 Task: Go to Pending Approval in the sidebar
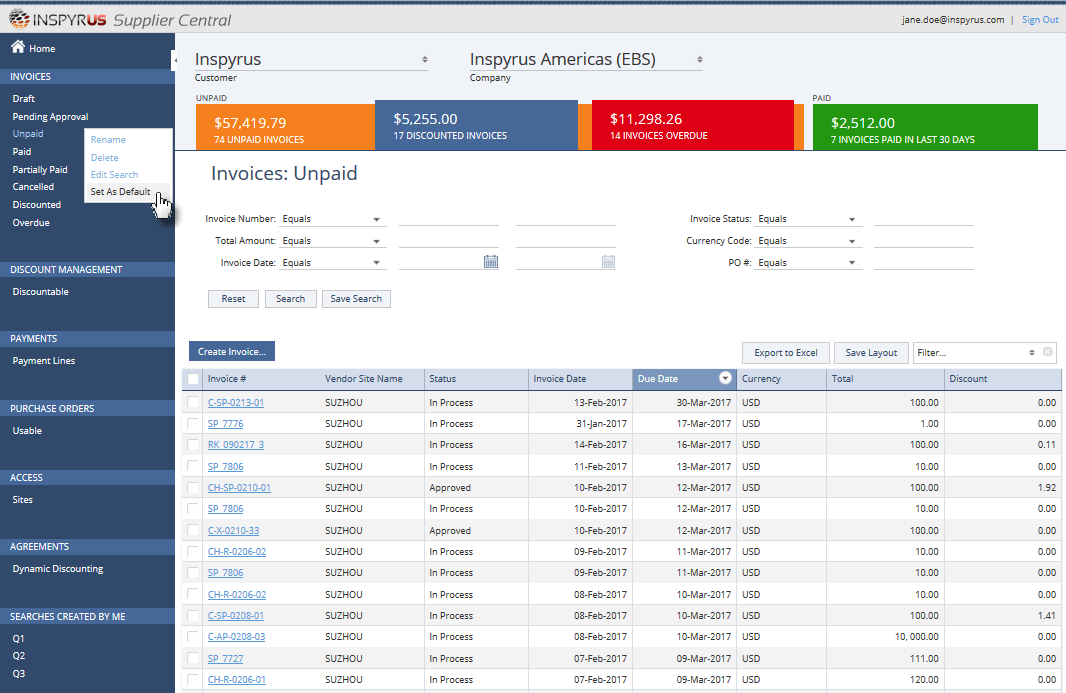click(x=50, y=116)
